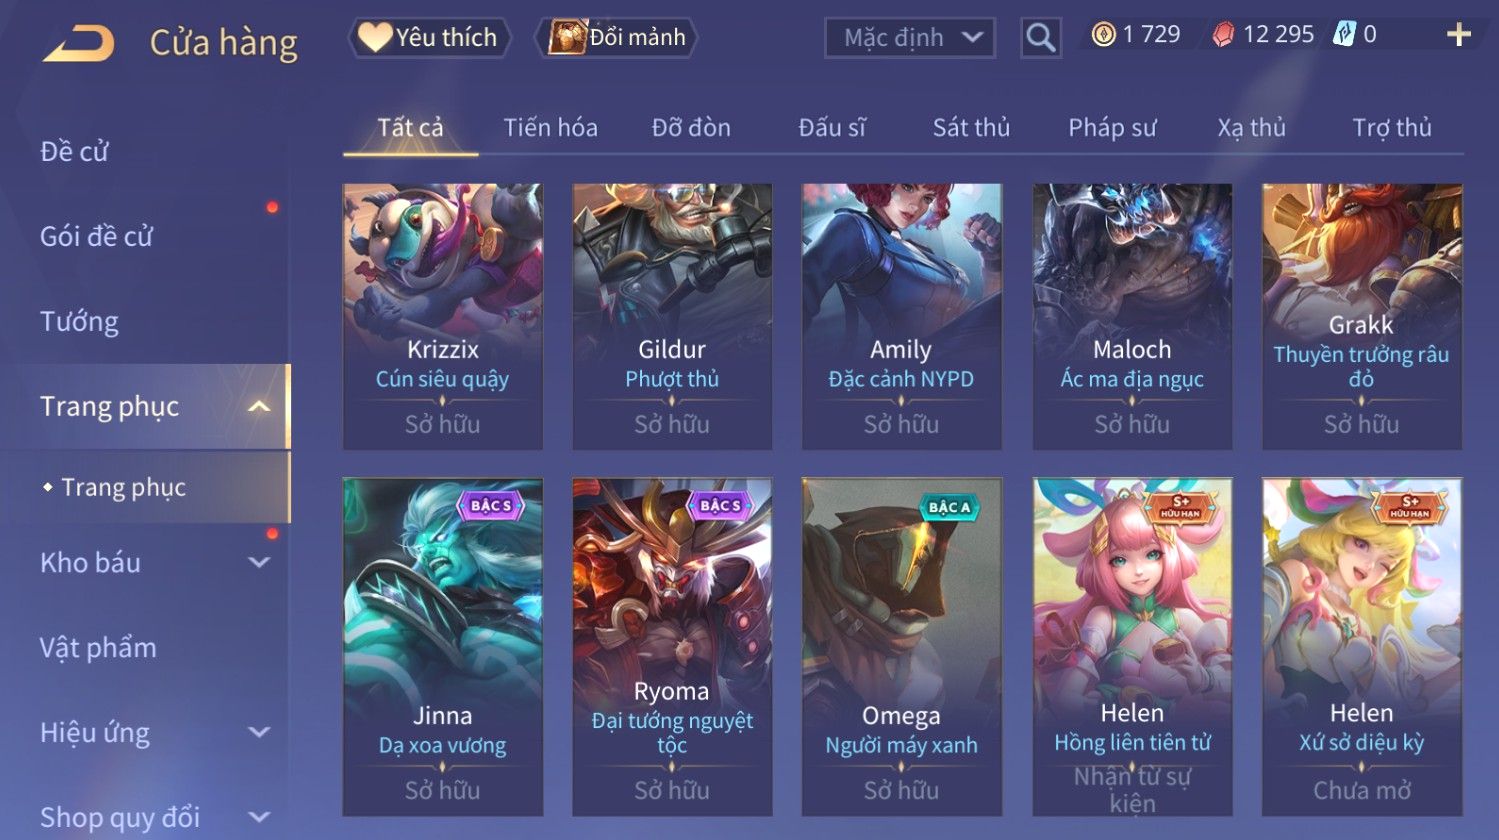Expand the Hiệu ứng section
The height and width of the screenshot is (840, 1499).
click(x=259, y=732)
